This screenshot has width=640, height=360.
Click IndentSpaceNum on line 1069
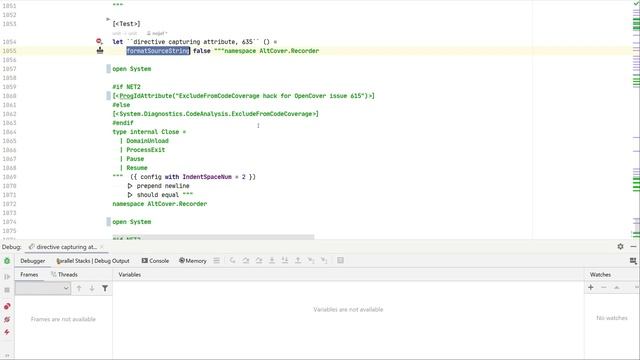pos(207,177)
